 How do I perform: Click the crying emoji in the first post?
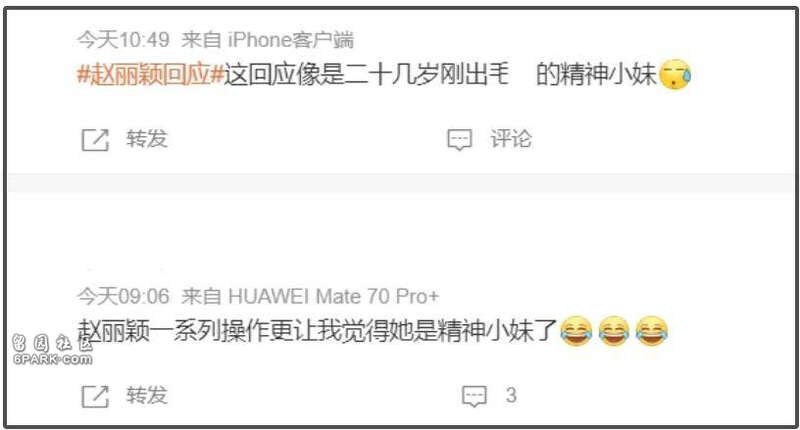[675, 74]
